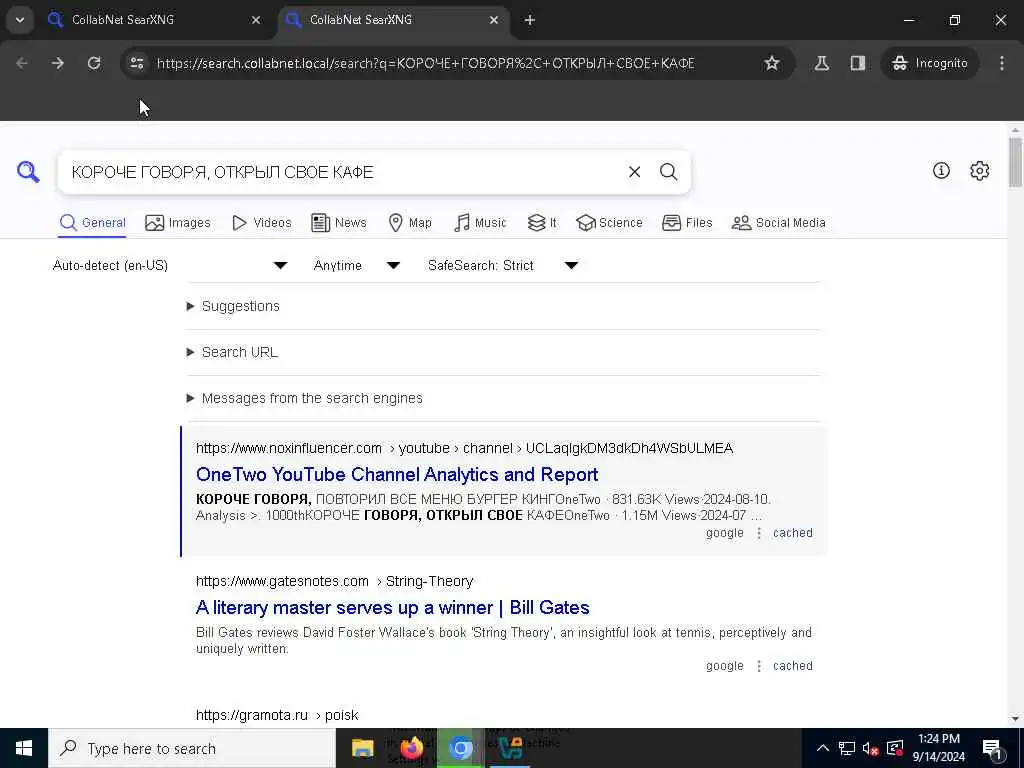Open SafeSearch Strict dropdown
The height and width of the screenshot is (768, 1024).
[x=503, y=265]
